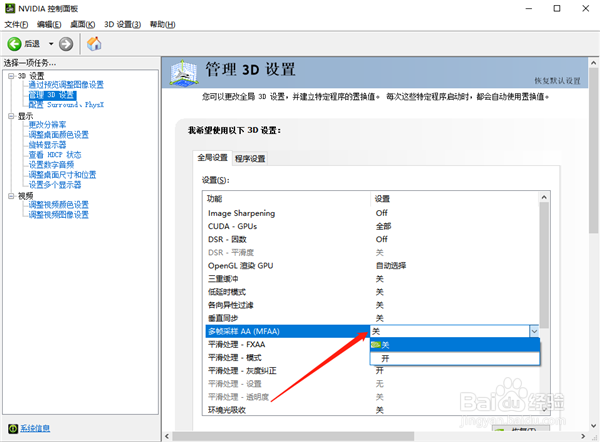Choose 关 option in MFAA dropdown list
Screen dimensions: 600x442
455,345
